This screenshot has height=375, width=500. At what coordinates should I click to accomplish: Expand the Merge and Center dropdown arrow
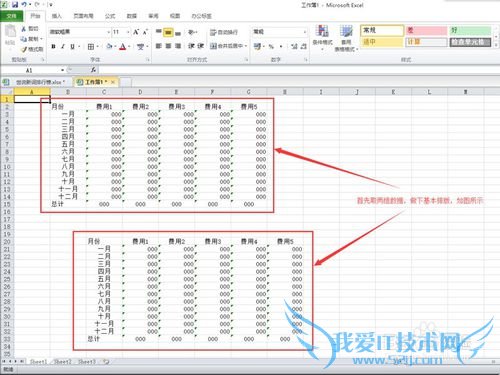pyautogui.click(x=246, y=46)
